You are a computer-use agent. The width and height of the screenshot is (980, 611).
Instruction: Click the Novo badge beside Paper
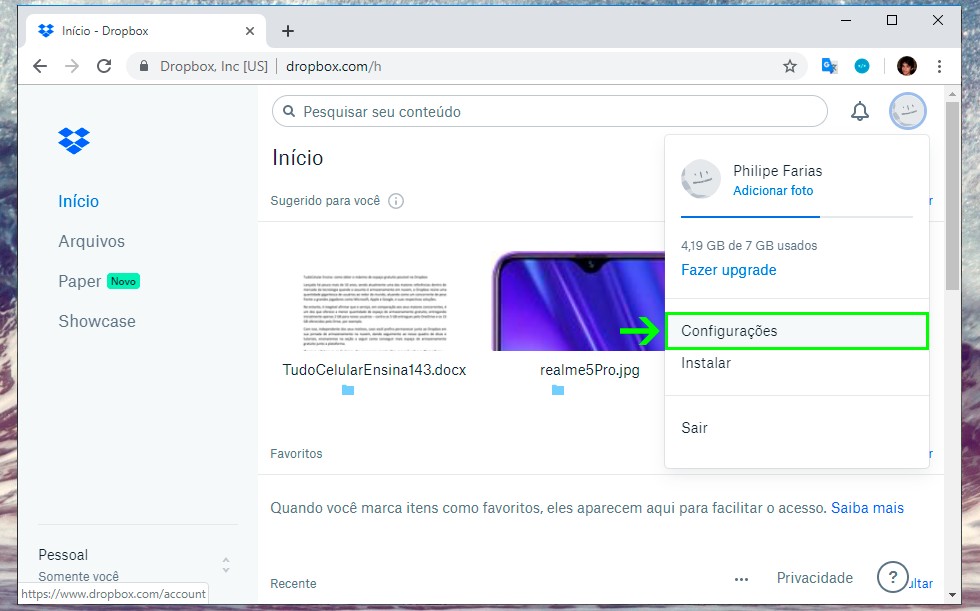click(x=123, y=281)
